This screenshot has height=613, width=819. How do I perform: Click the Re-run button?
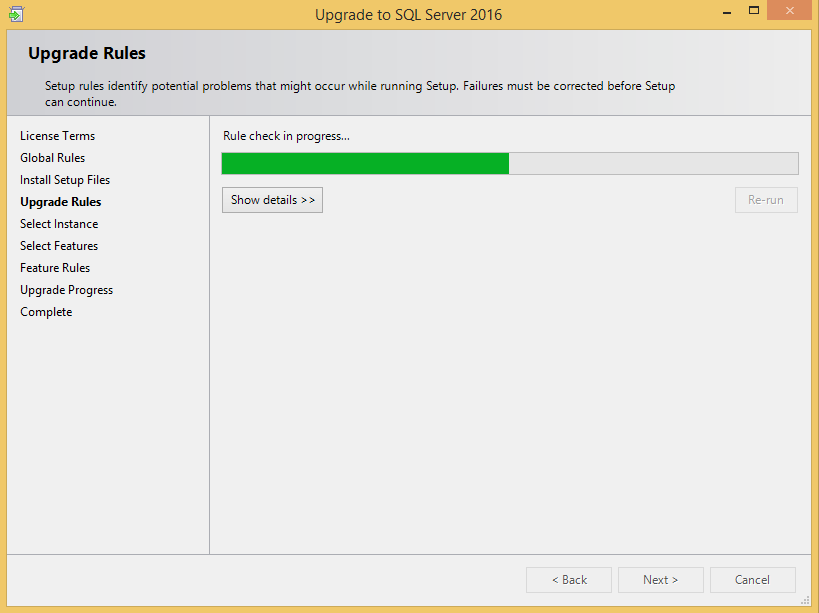coord(766,200)
